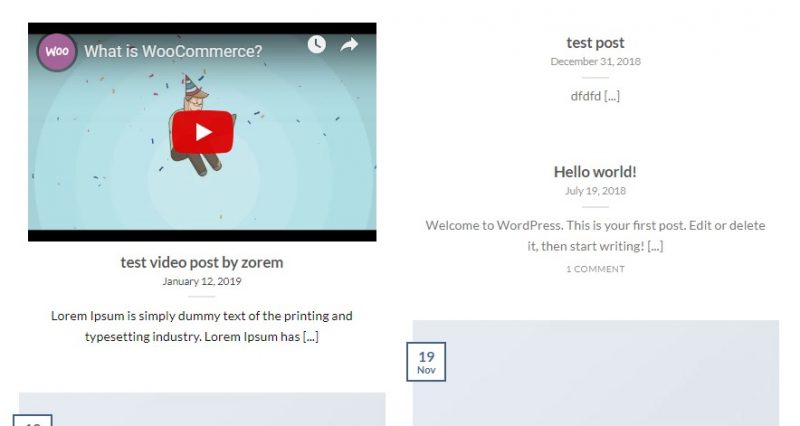This screenshot has width=800, height=426.
Task: Open 'test video post by zorem' post
Action: point(202,262)
